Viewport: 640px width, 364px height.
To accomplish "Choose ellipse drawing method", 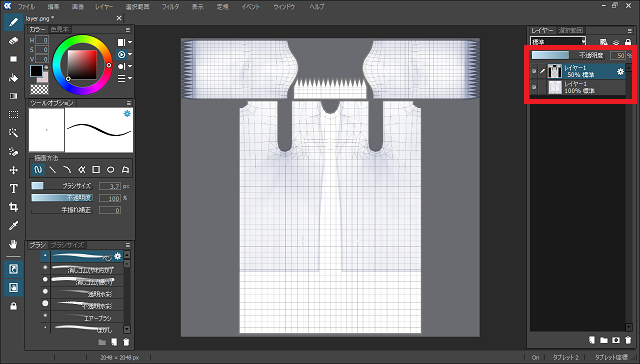I will 111,169.
